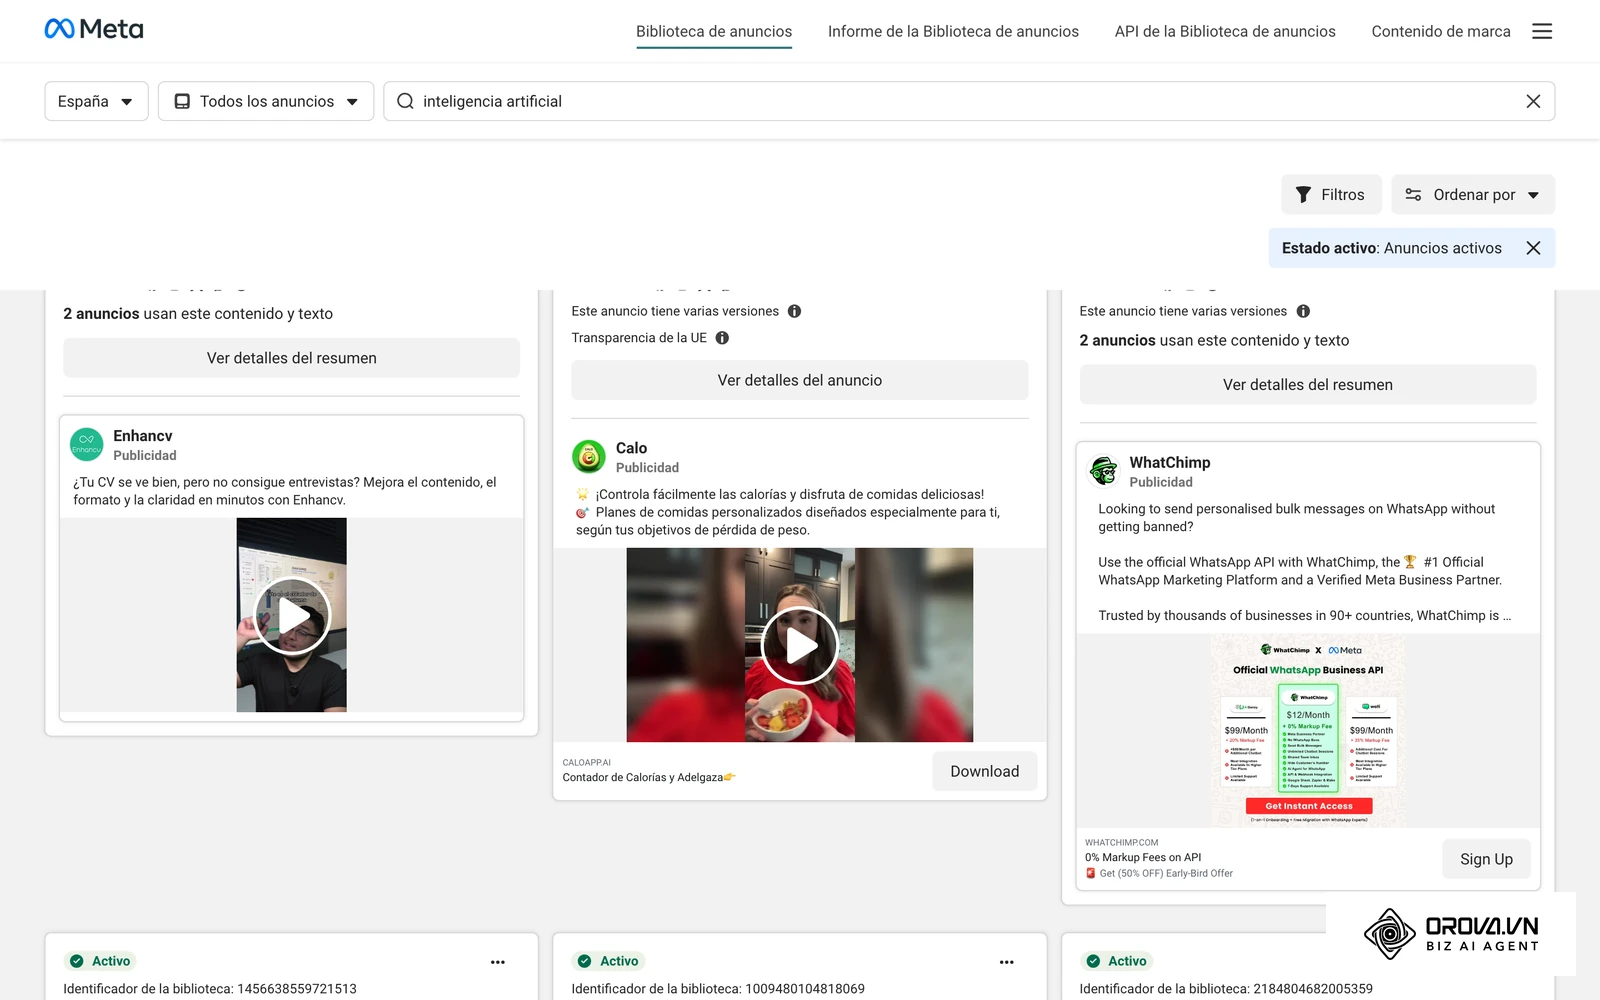Open the Filtros panel
The width and height of the screenshot is (1600, 1000).
pyautogui.click(x=1331, y=195)
